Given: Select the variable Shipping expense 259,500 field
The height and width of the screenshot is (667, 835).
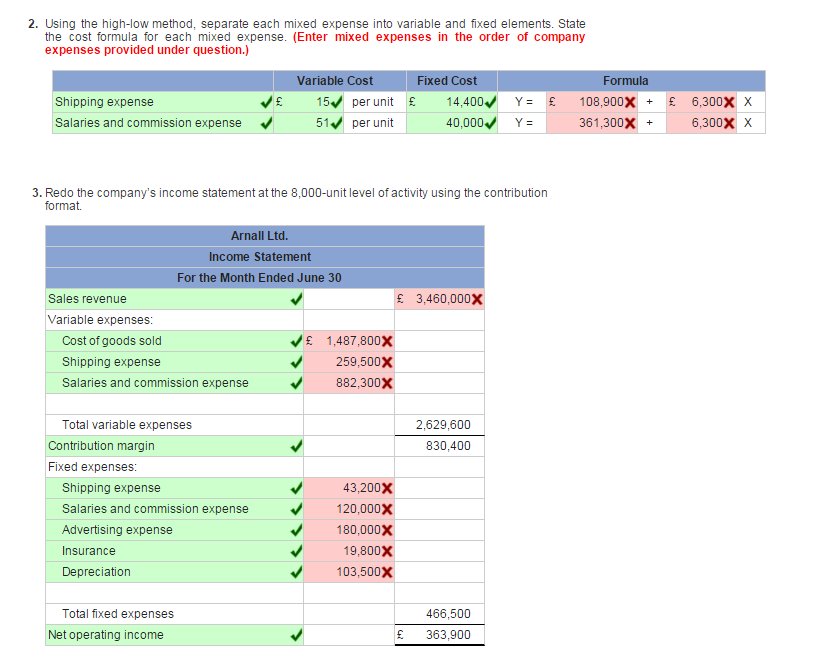Looking at the screenshot, I should (x=349, y=362).
